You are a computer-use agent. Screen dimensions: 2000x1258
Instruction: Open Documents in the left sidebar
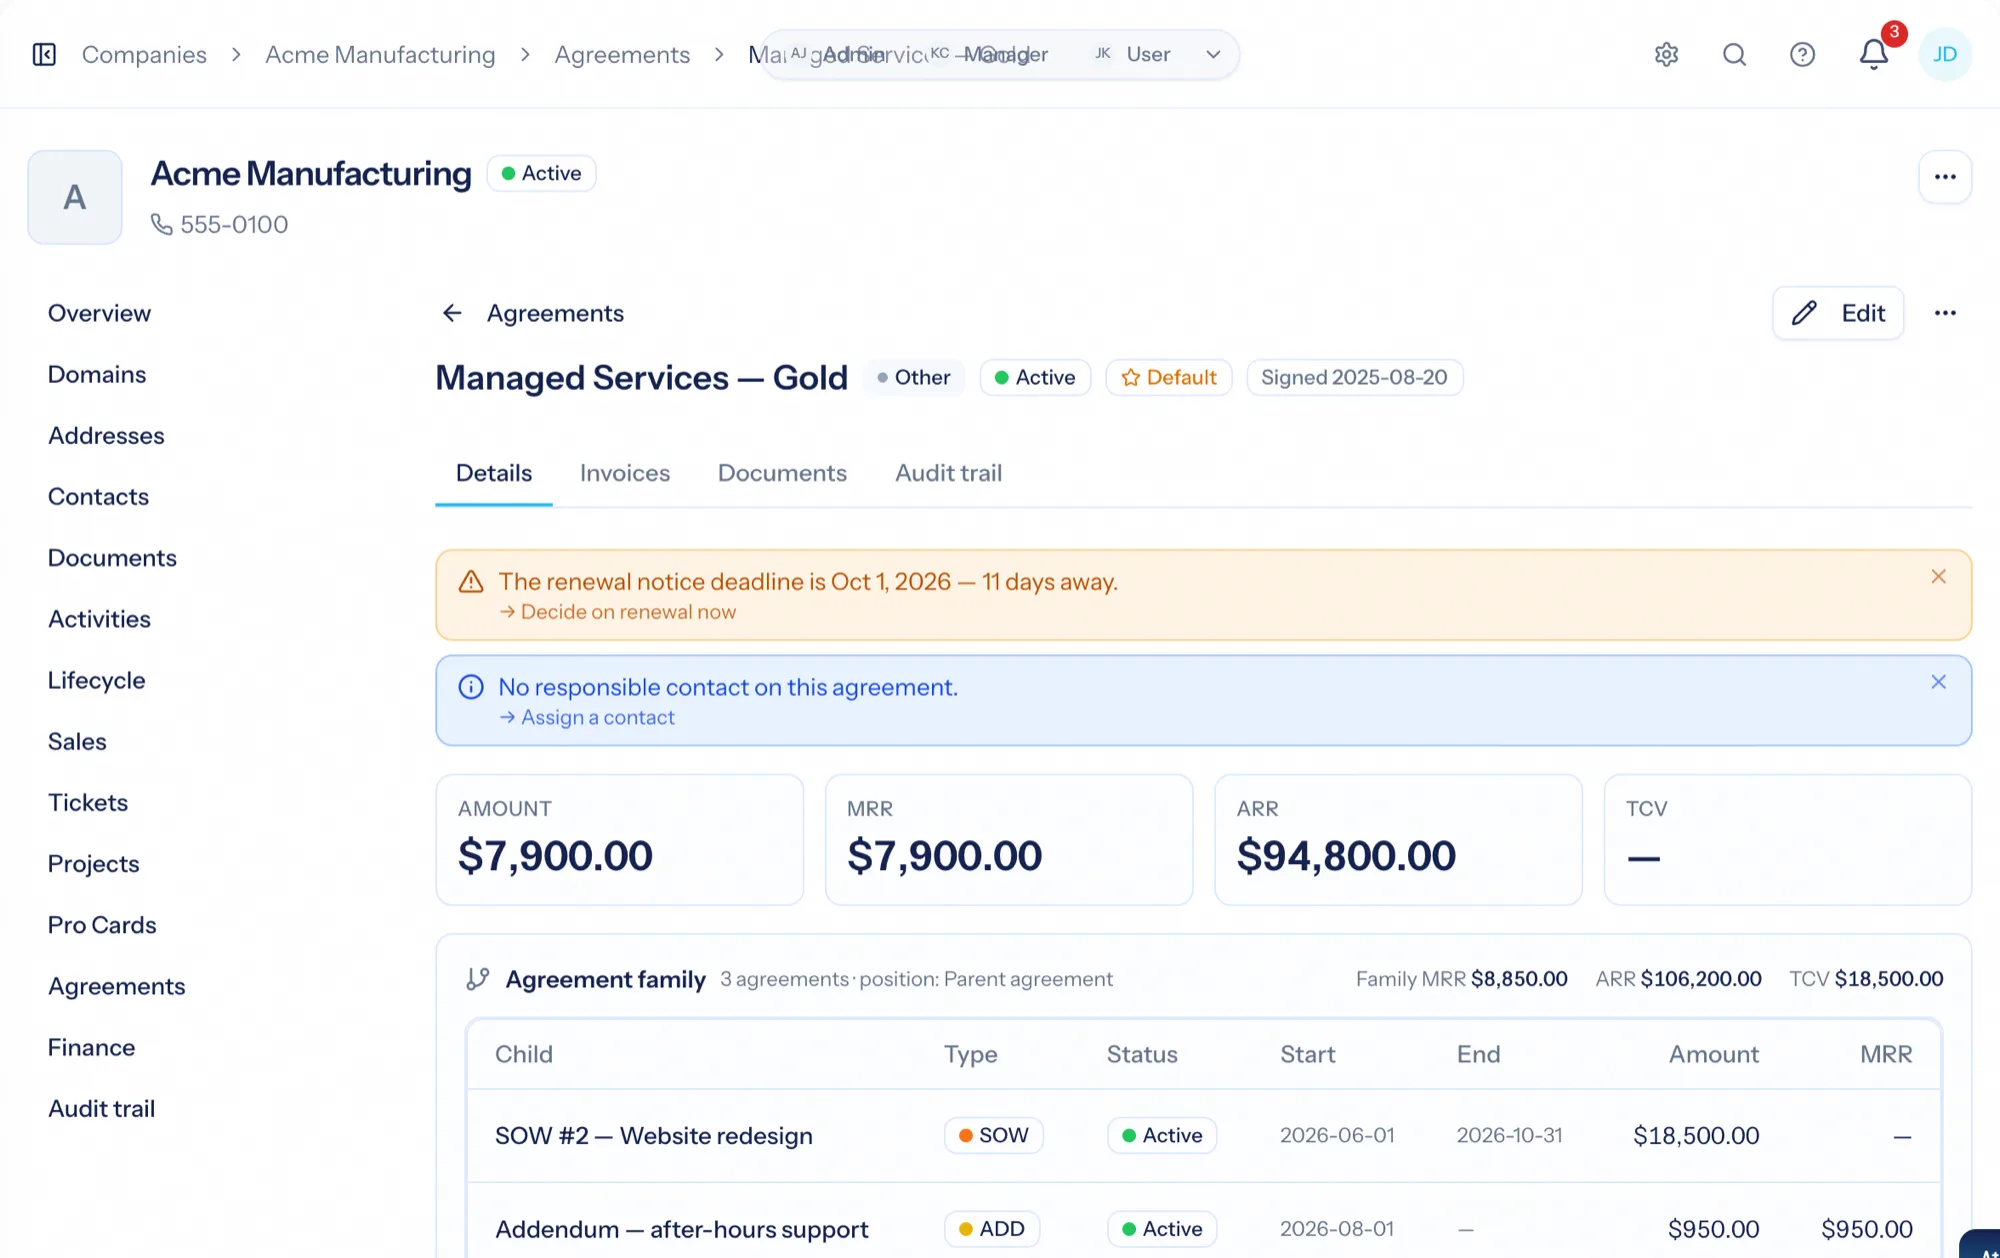[112, 557]
